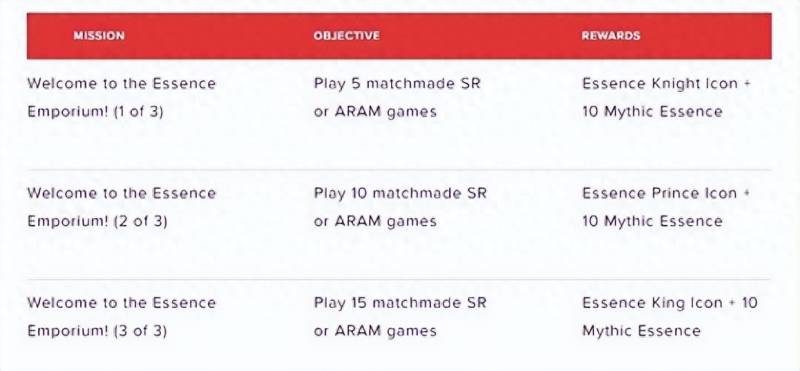
Task: Select the Emporium! (2 of 3) mission name
Action: [x=97, y=221]
